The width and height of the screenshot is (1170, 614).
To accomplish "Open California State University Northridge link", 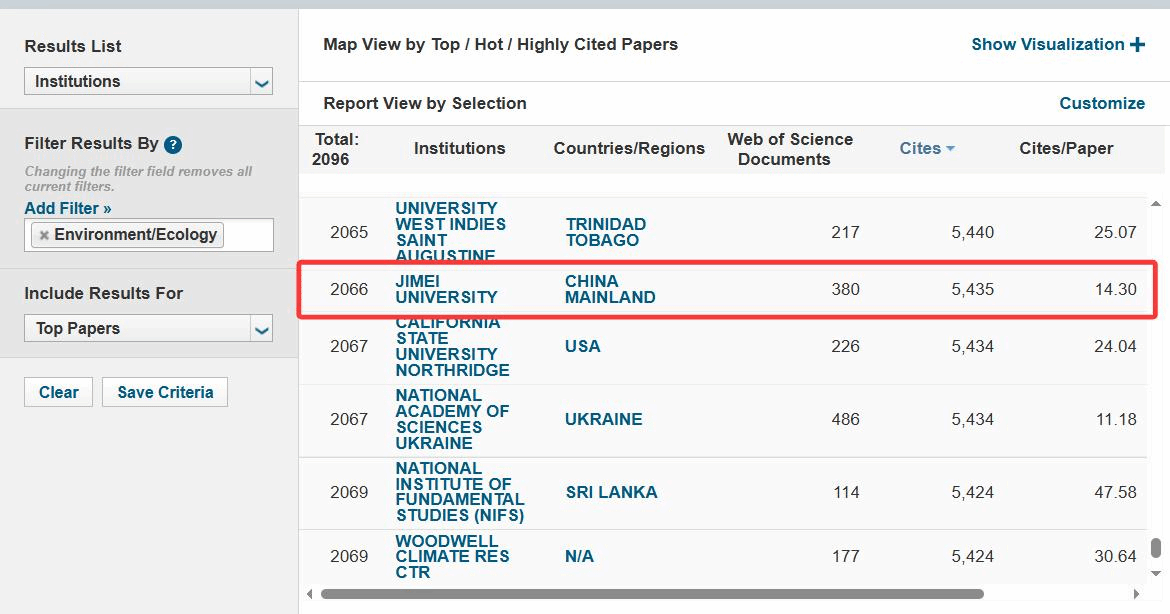I will point(452,346).
